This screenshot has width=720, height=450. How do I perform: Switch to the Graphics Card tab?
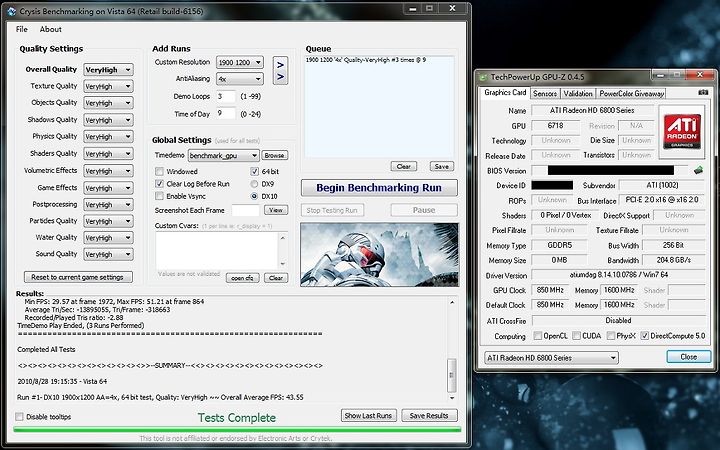coord(505,92)
